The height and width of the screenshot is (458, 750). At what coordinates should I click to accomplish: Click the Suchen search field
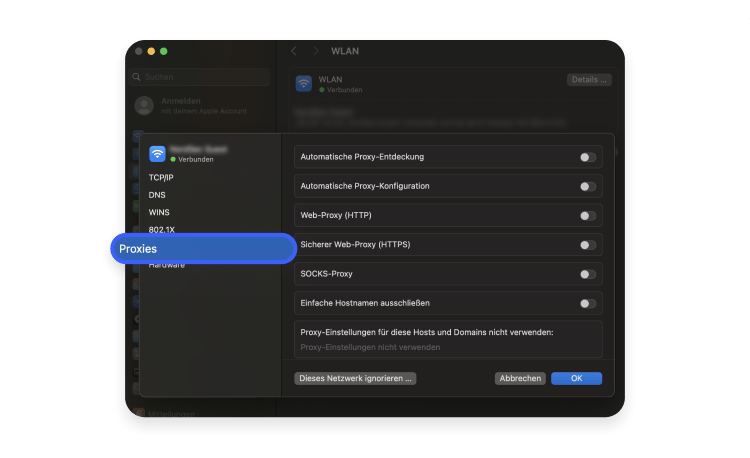click(200, 77)
